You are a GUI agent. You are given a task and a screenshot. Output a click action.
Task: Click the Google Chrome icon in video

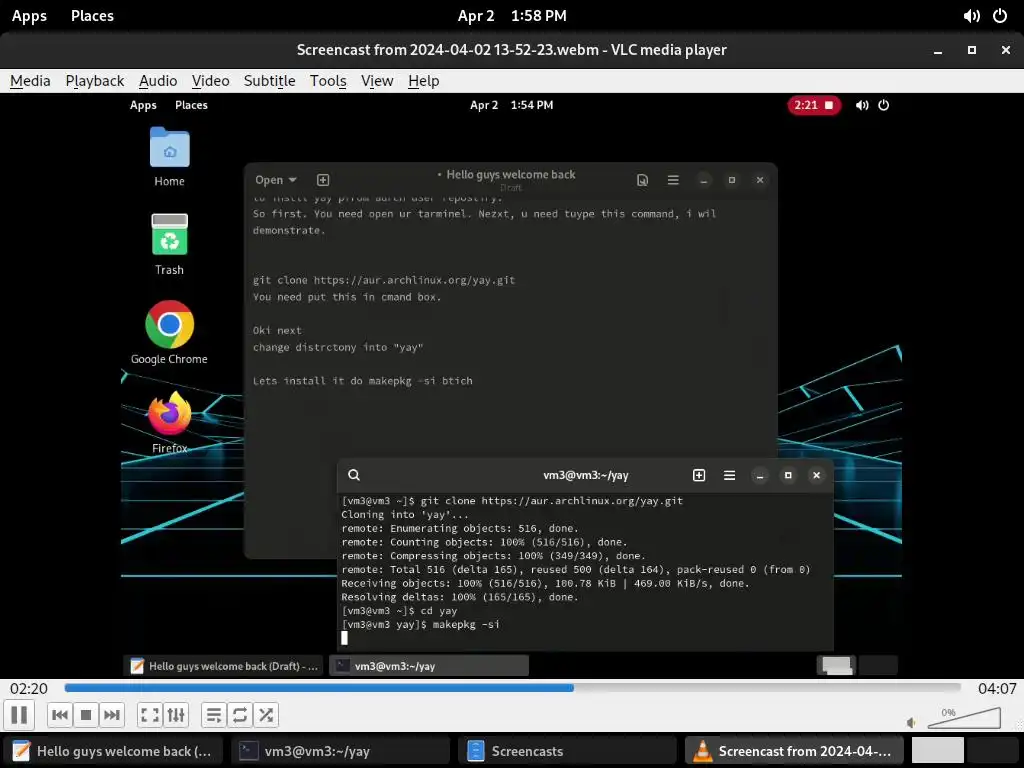[169, 332]
